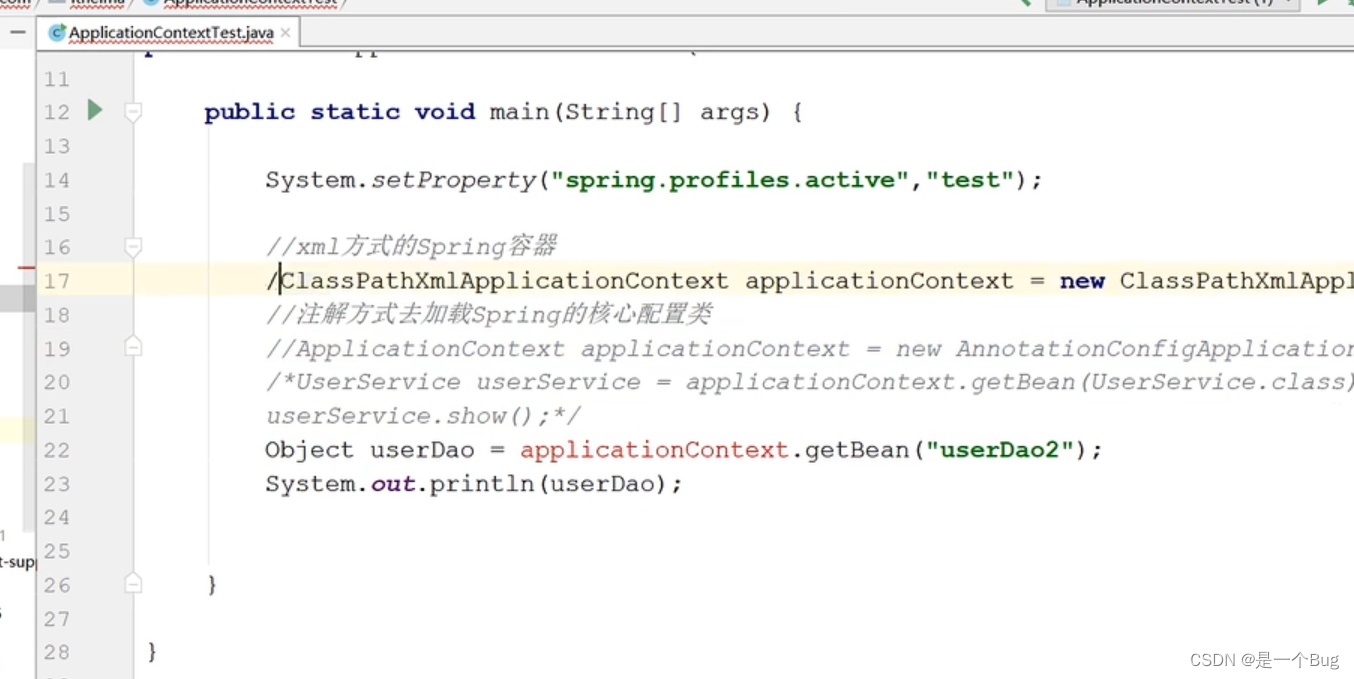
Task: Click commented //ApplicationContext on line 19
Action: tap(415, 349)
